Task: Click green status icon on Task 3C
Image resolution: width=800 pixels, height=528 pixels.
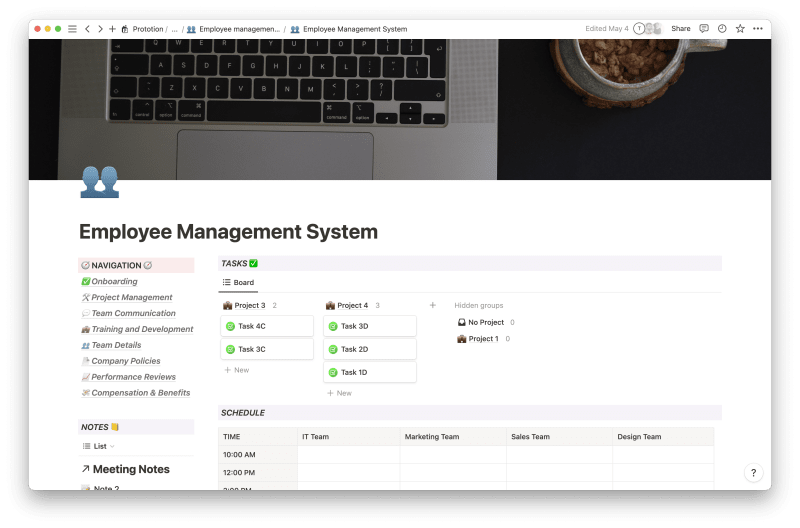Action: click(x=230, y=349)
